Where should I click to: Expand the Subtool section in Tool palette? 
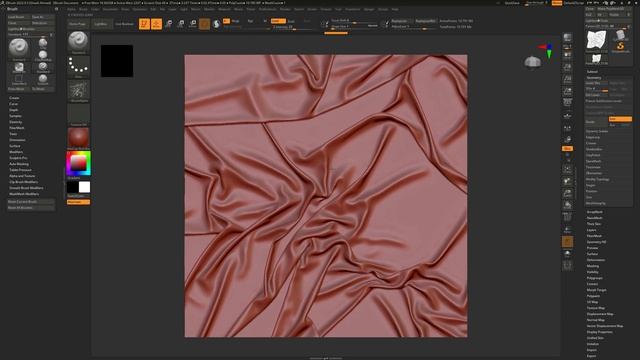tap(592, 72)
